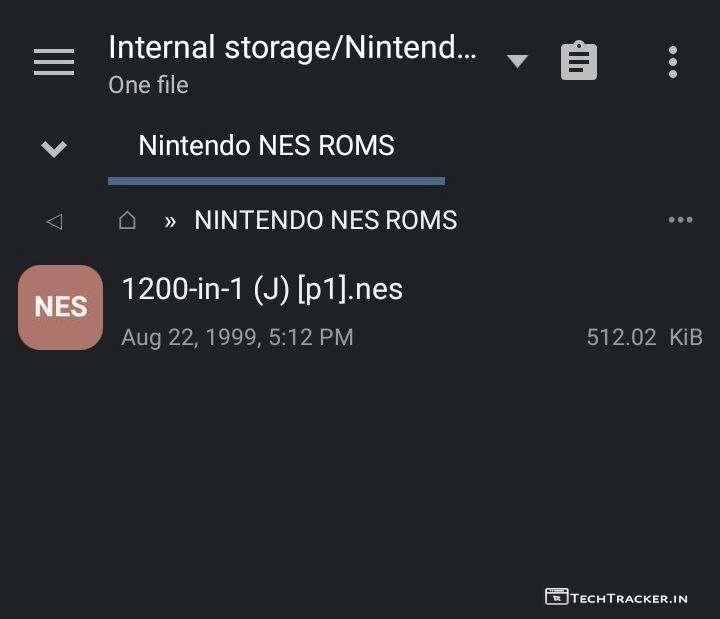
Task: Click the Internal storage/Nintend... path title
Action: pos(292,47)
